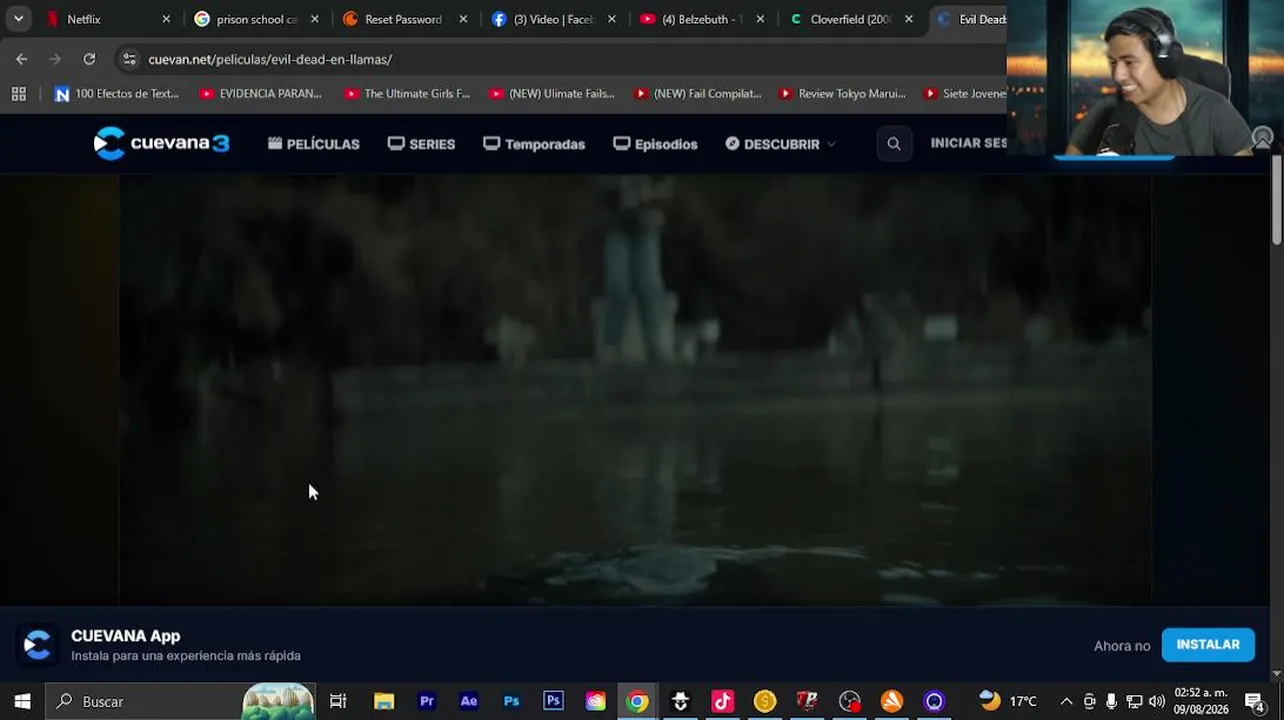The image size is (1284, 720).
Task: Open the apps grid in bookmarks bar
Action: (18, 94)
